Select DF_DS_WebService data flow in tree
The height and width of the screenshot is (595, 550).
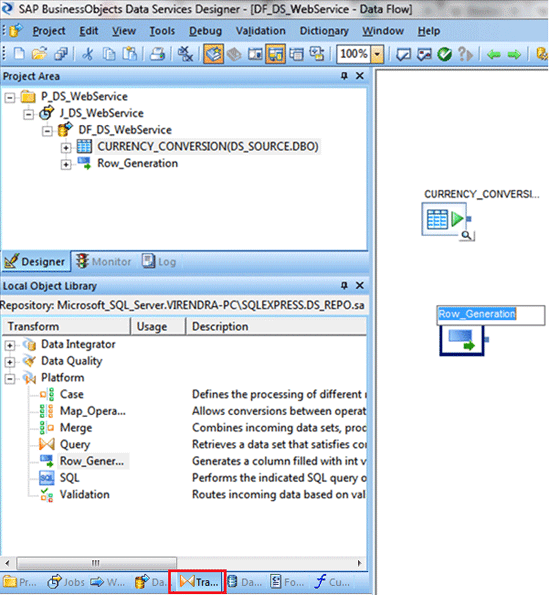(125, 130)
